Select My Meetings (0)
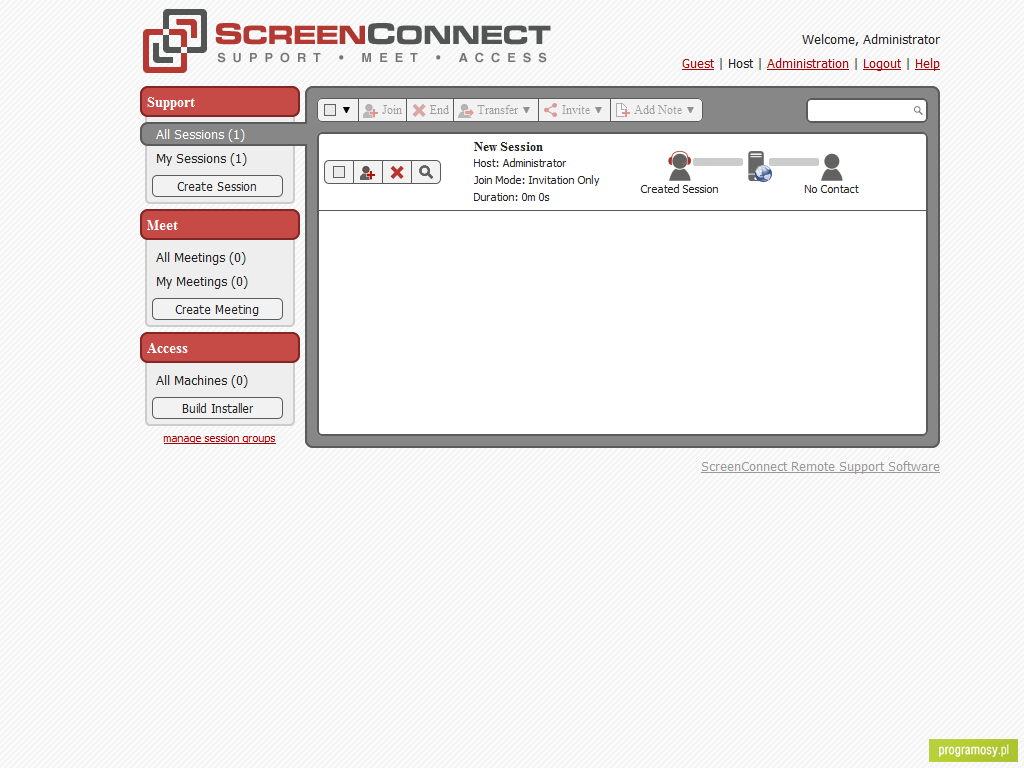Image resolution: width=1024 pixels, height=768 pixels. tap(202, 282)
